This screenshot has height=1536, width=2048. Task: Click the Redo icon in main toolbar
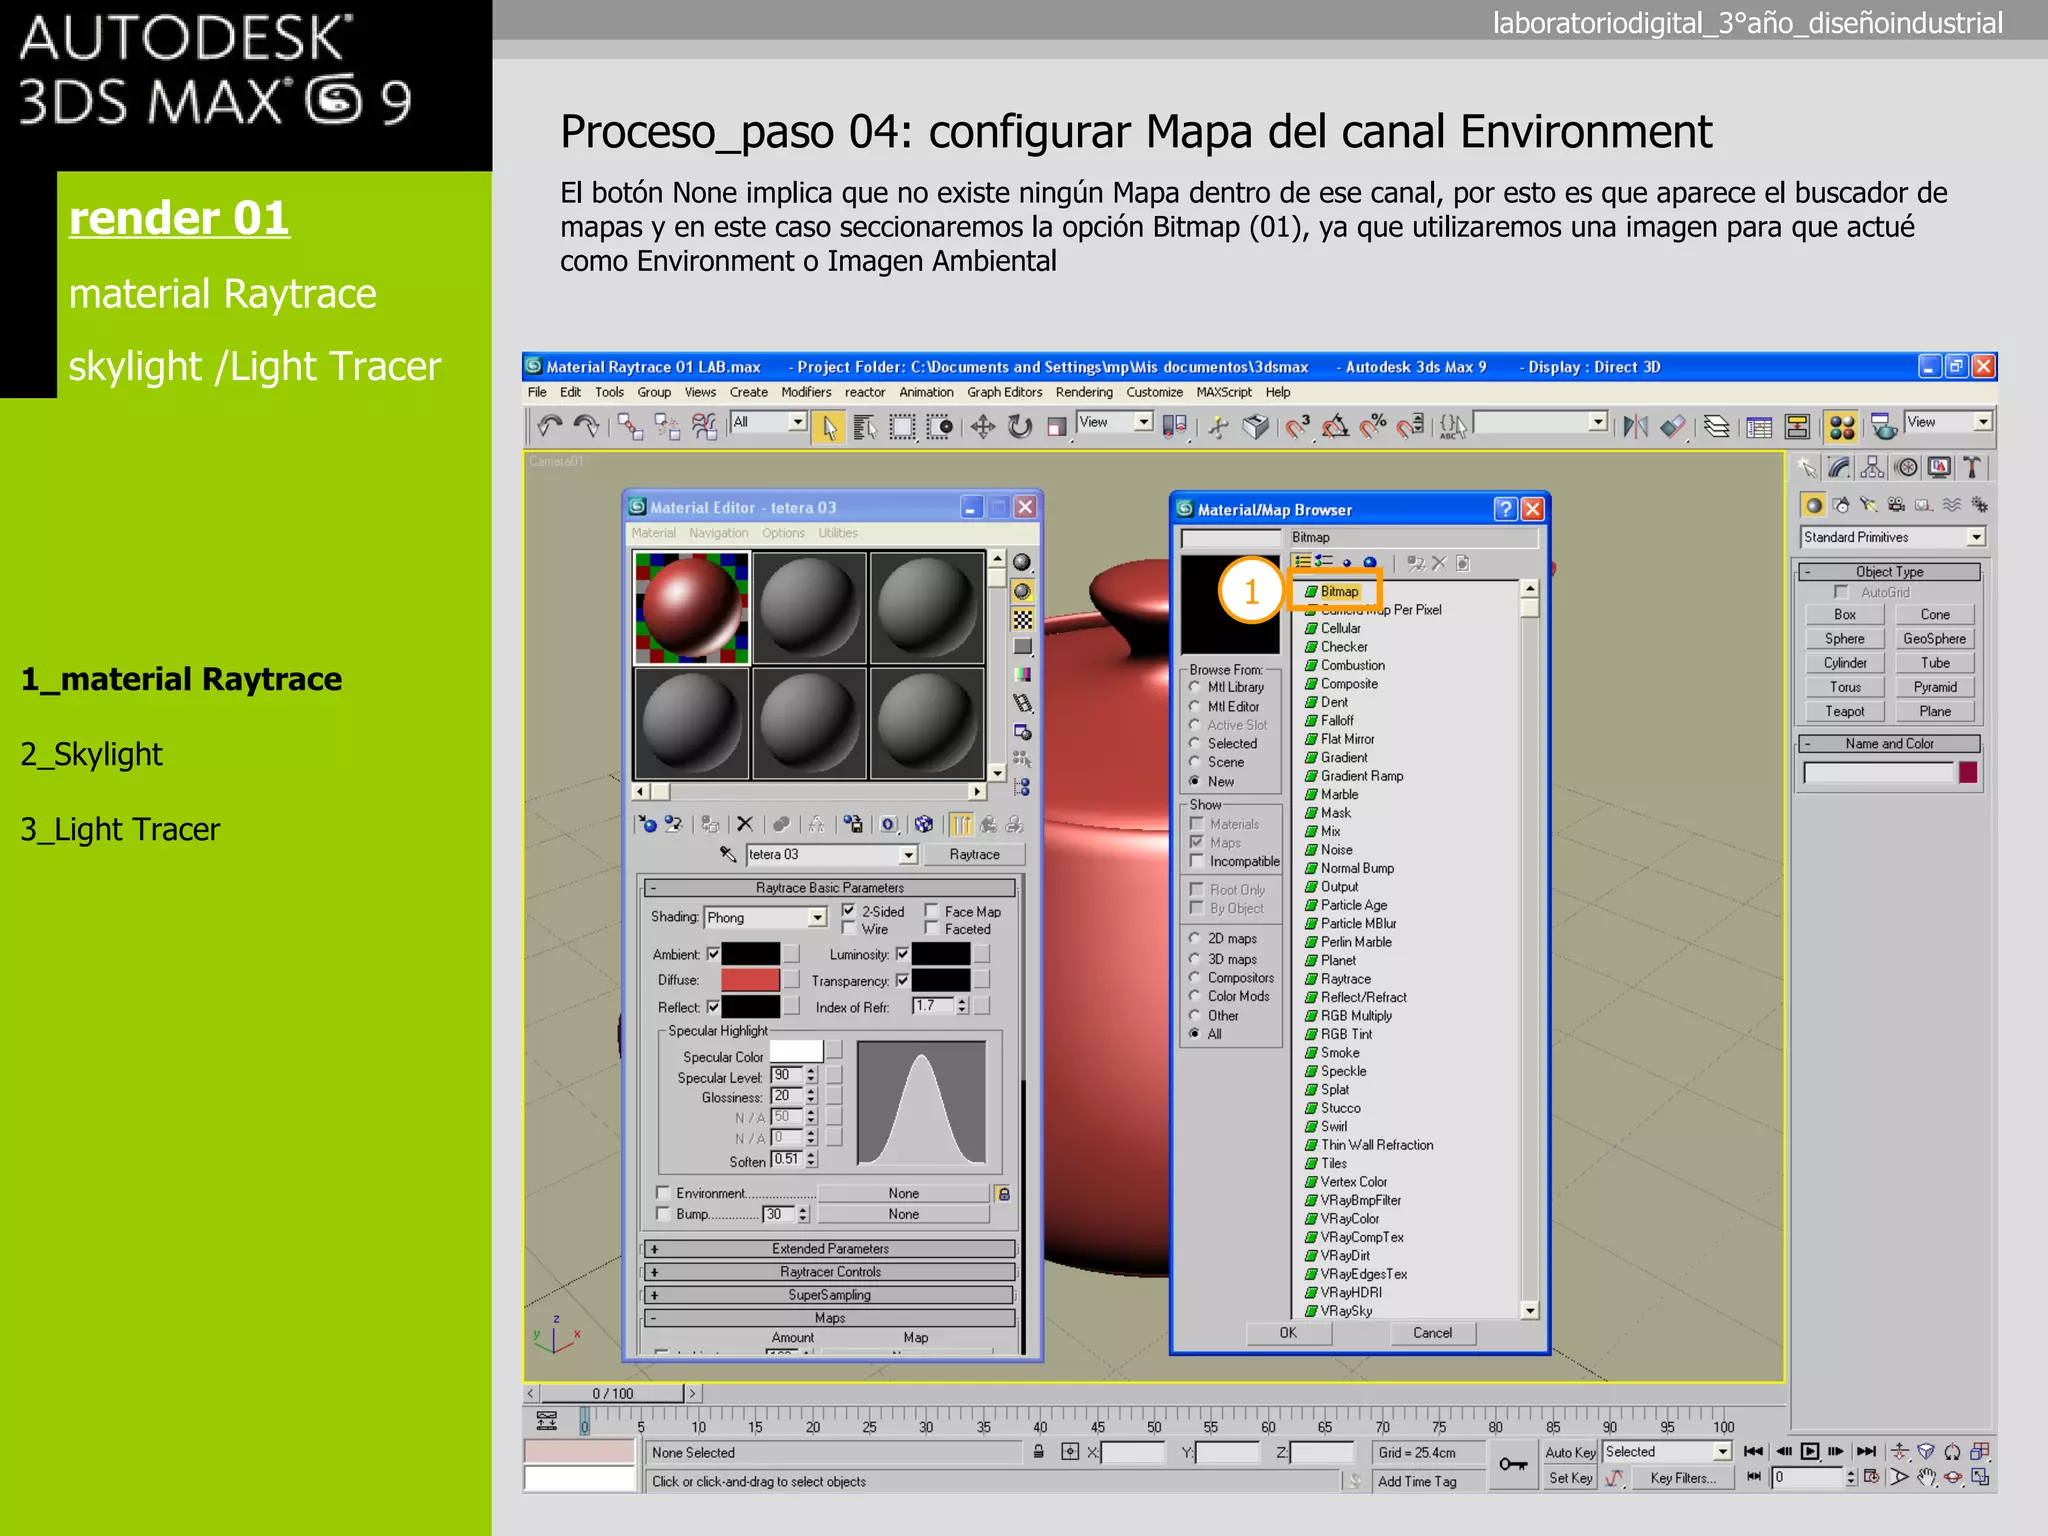[586, 427]
